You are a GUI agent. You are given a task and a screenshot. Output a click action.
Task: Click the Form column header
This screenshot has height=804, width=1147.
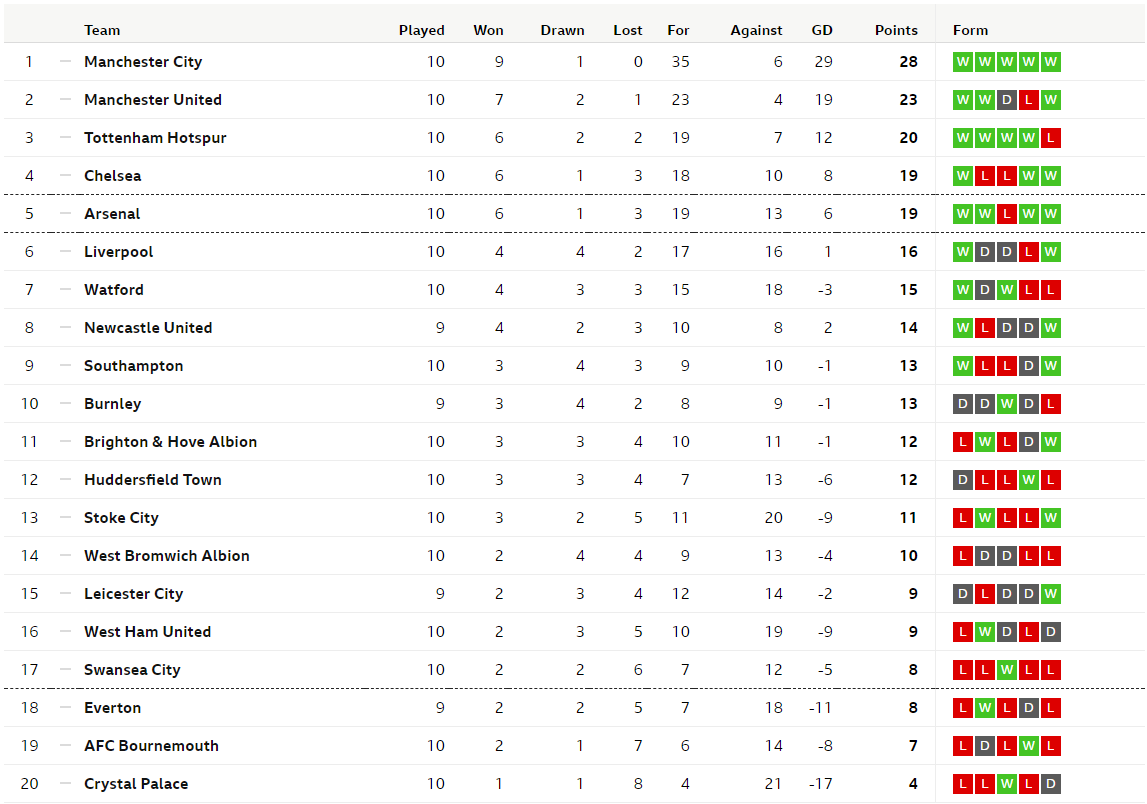[970, 30]
